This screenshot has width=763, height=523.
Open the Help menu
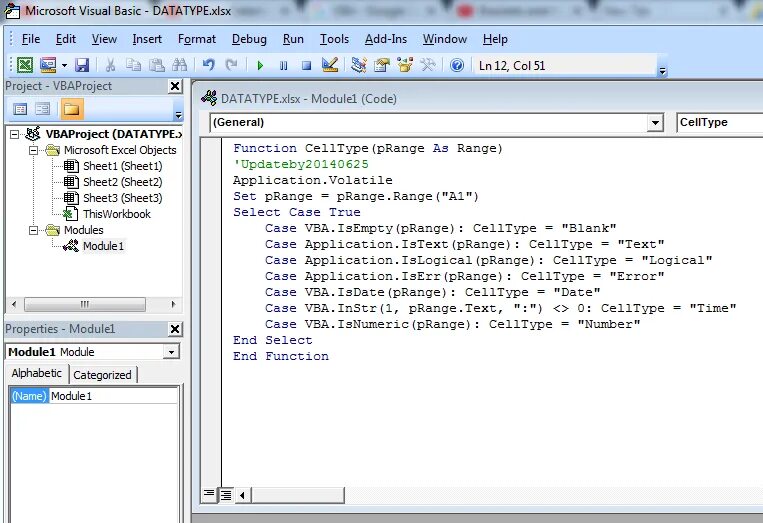(495, 39)
